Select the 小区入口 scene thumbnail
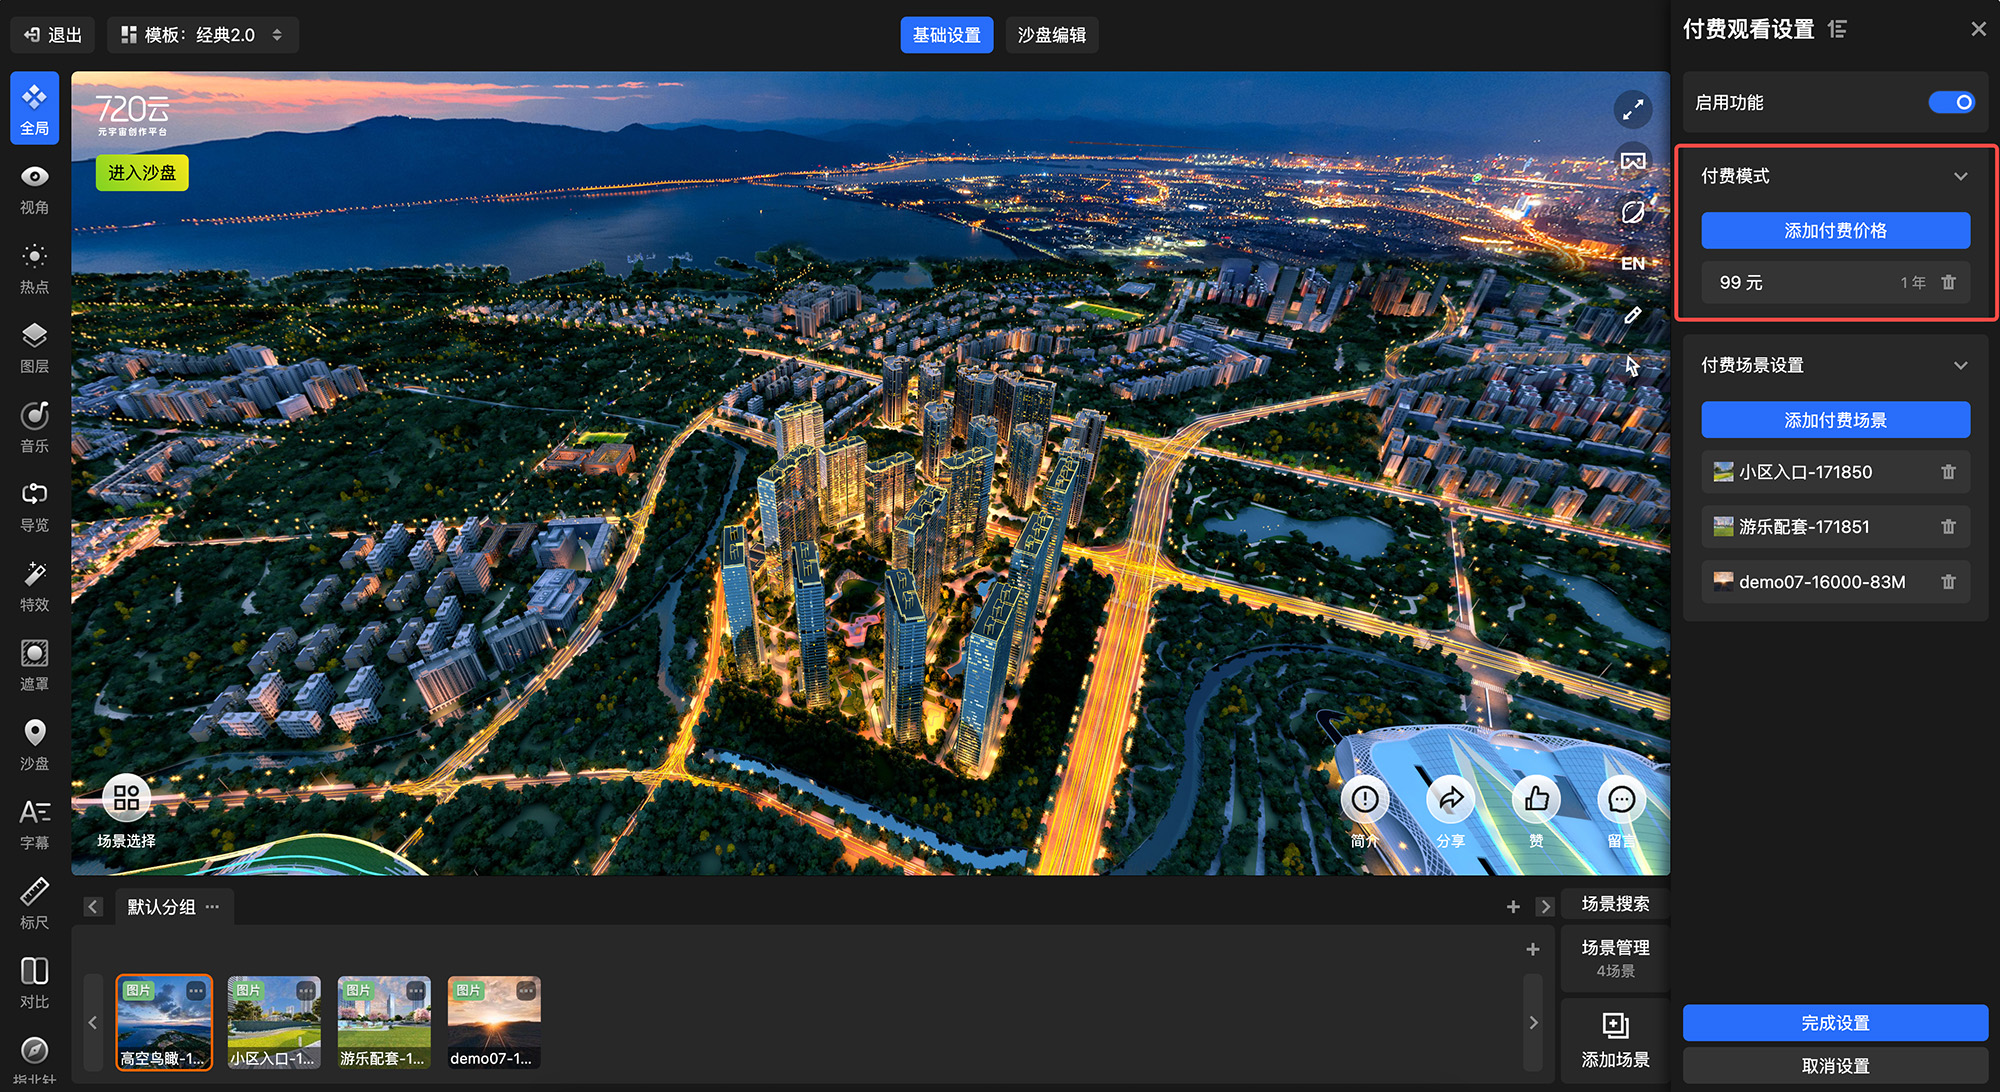Viewport: 2000px width, 1092px height. [274, 1022]
